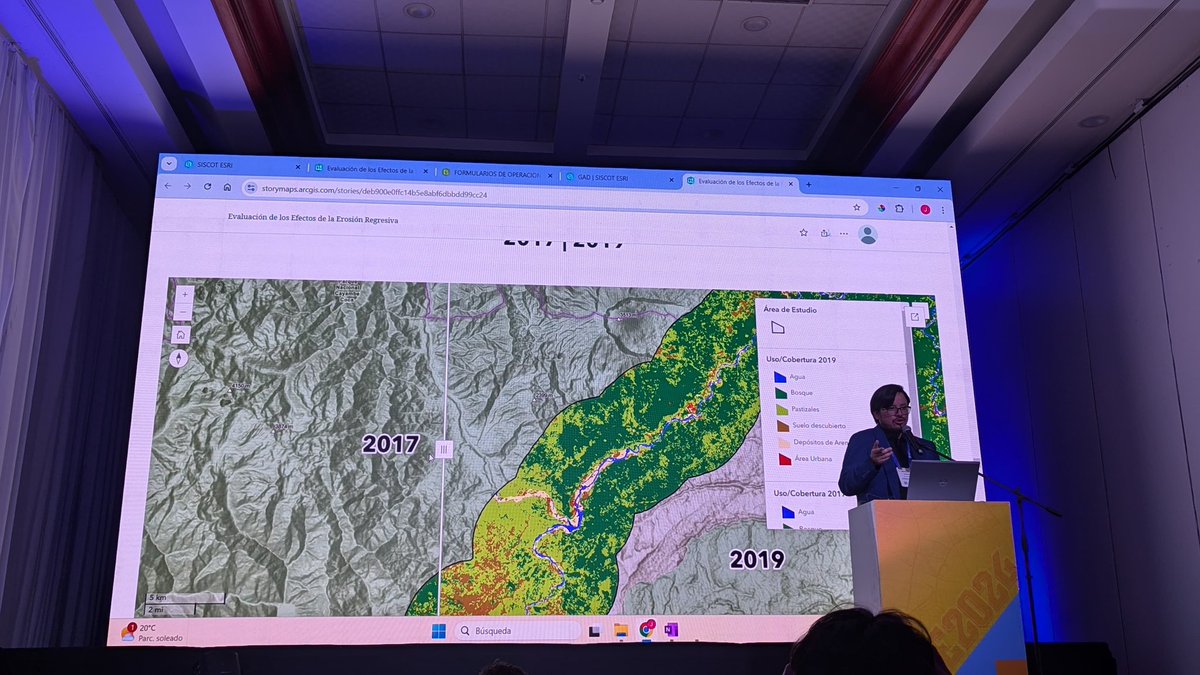This screenshot has width=1200, height=675.
Task: Zoom in on the map with plus button
Action: point(184,295)
